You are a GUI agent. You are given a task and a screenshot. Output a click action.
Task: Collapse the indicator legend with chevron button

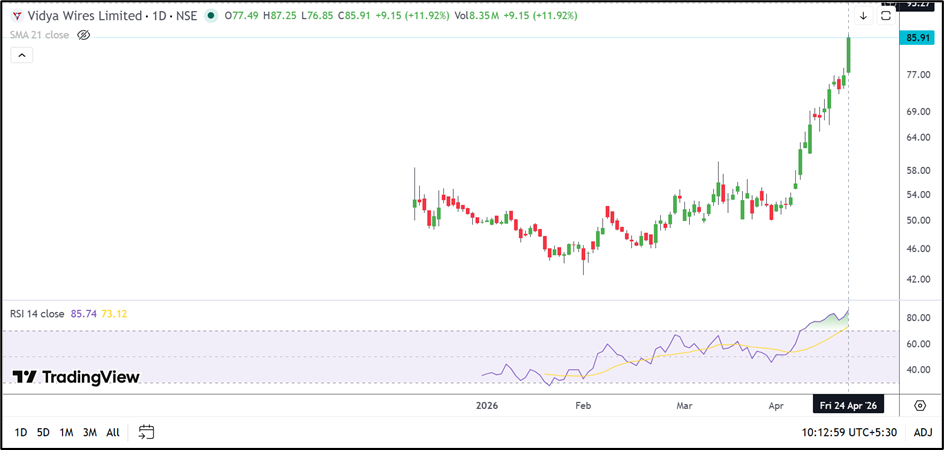coord(22,56)
